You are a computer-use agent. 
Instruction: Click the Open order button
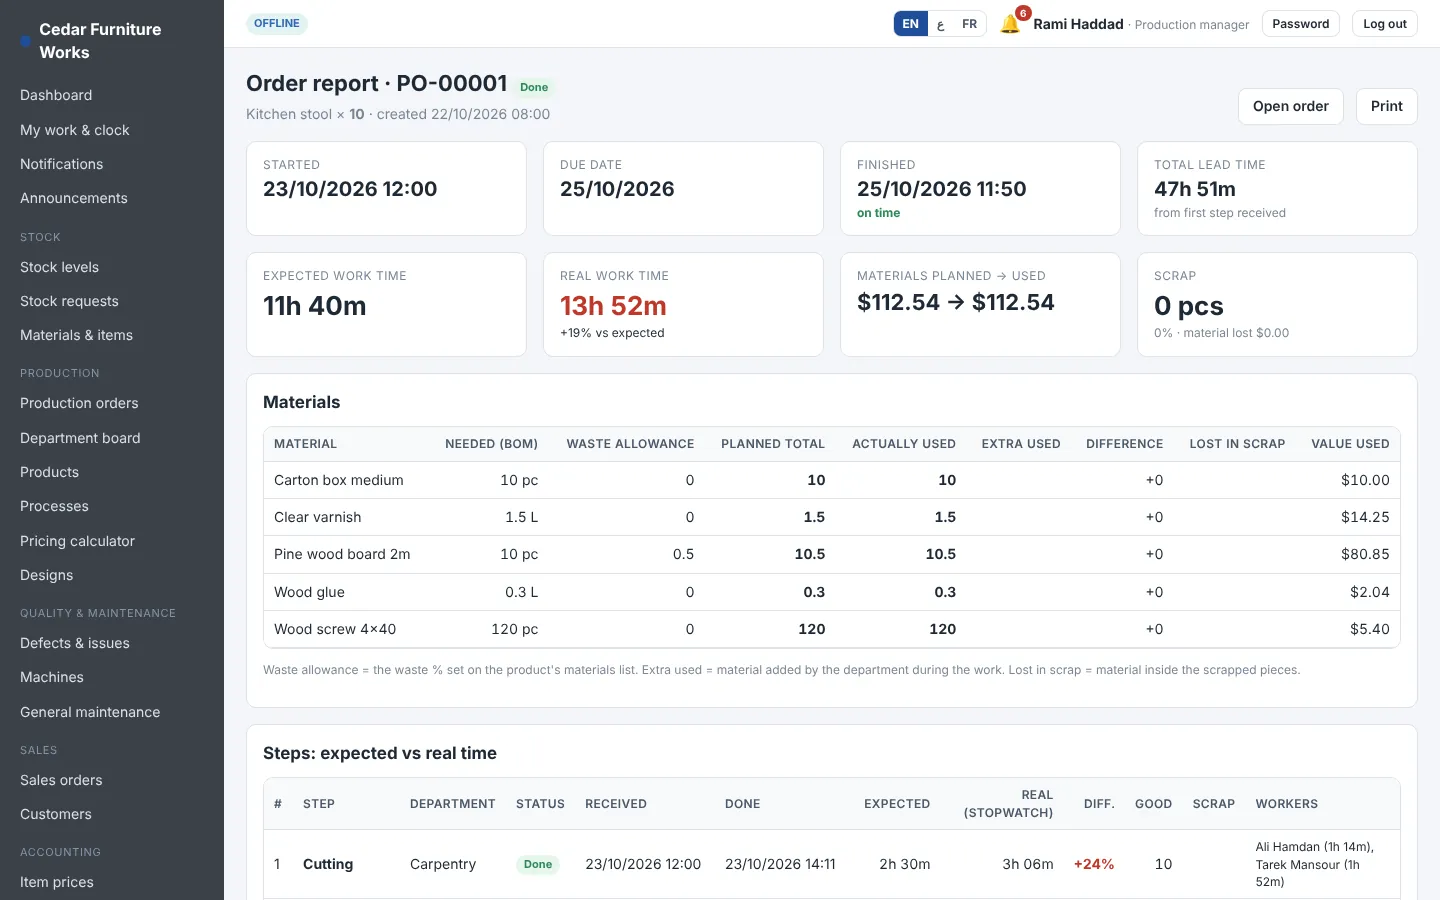[x=1290, y=106]
